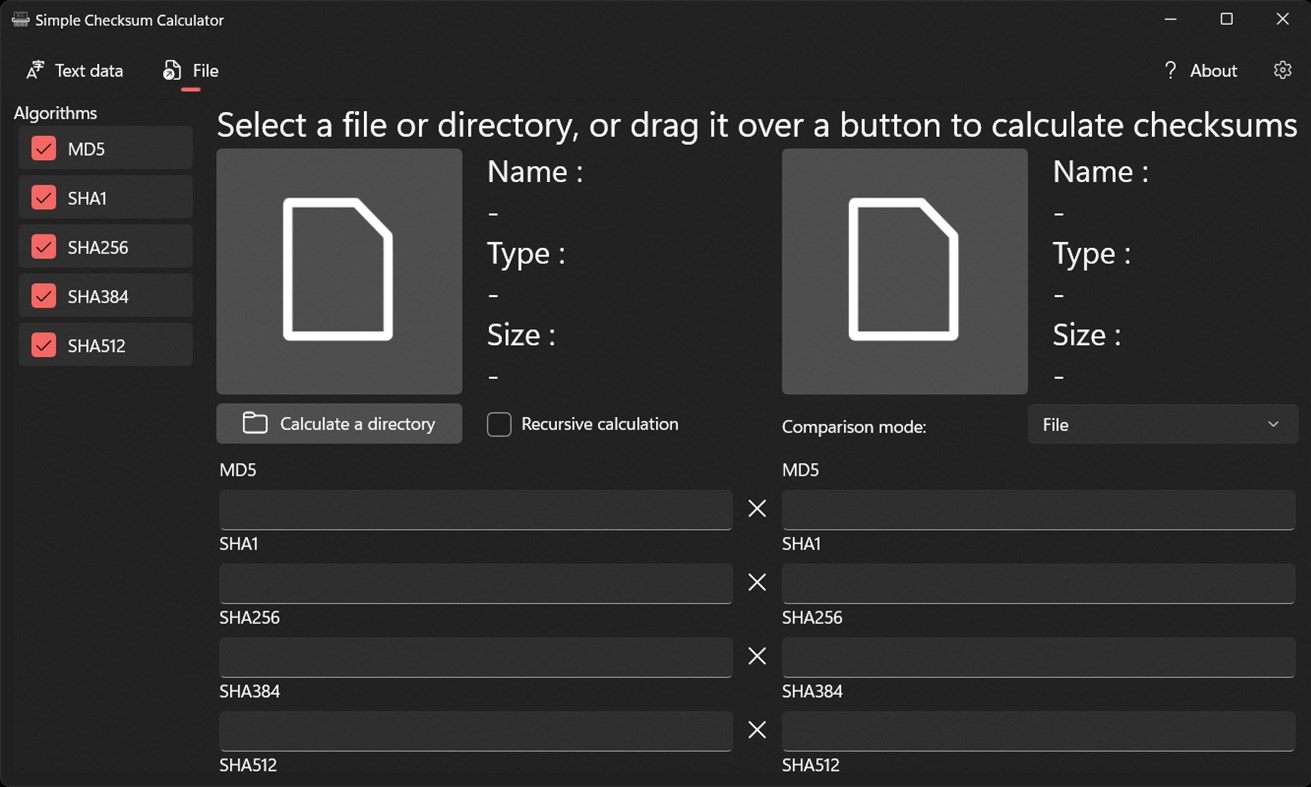Disable the SHA384 algorithm

point(44,295)
